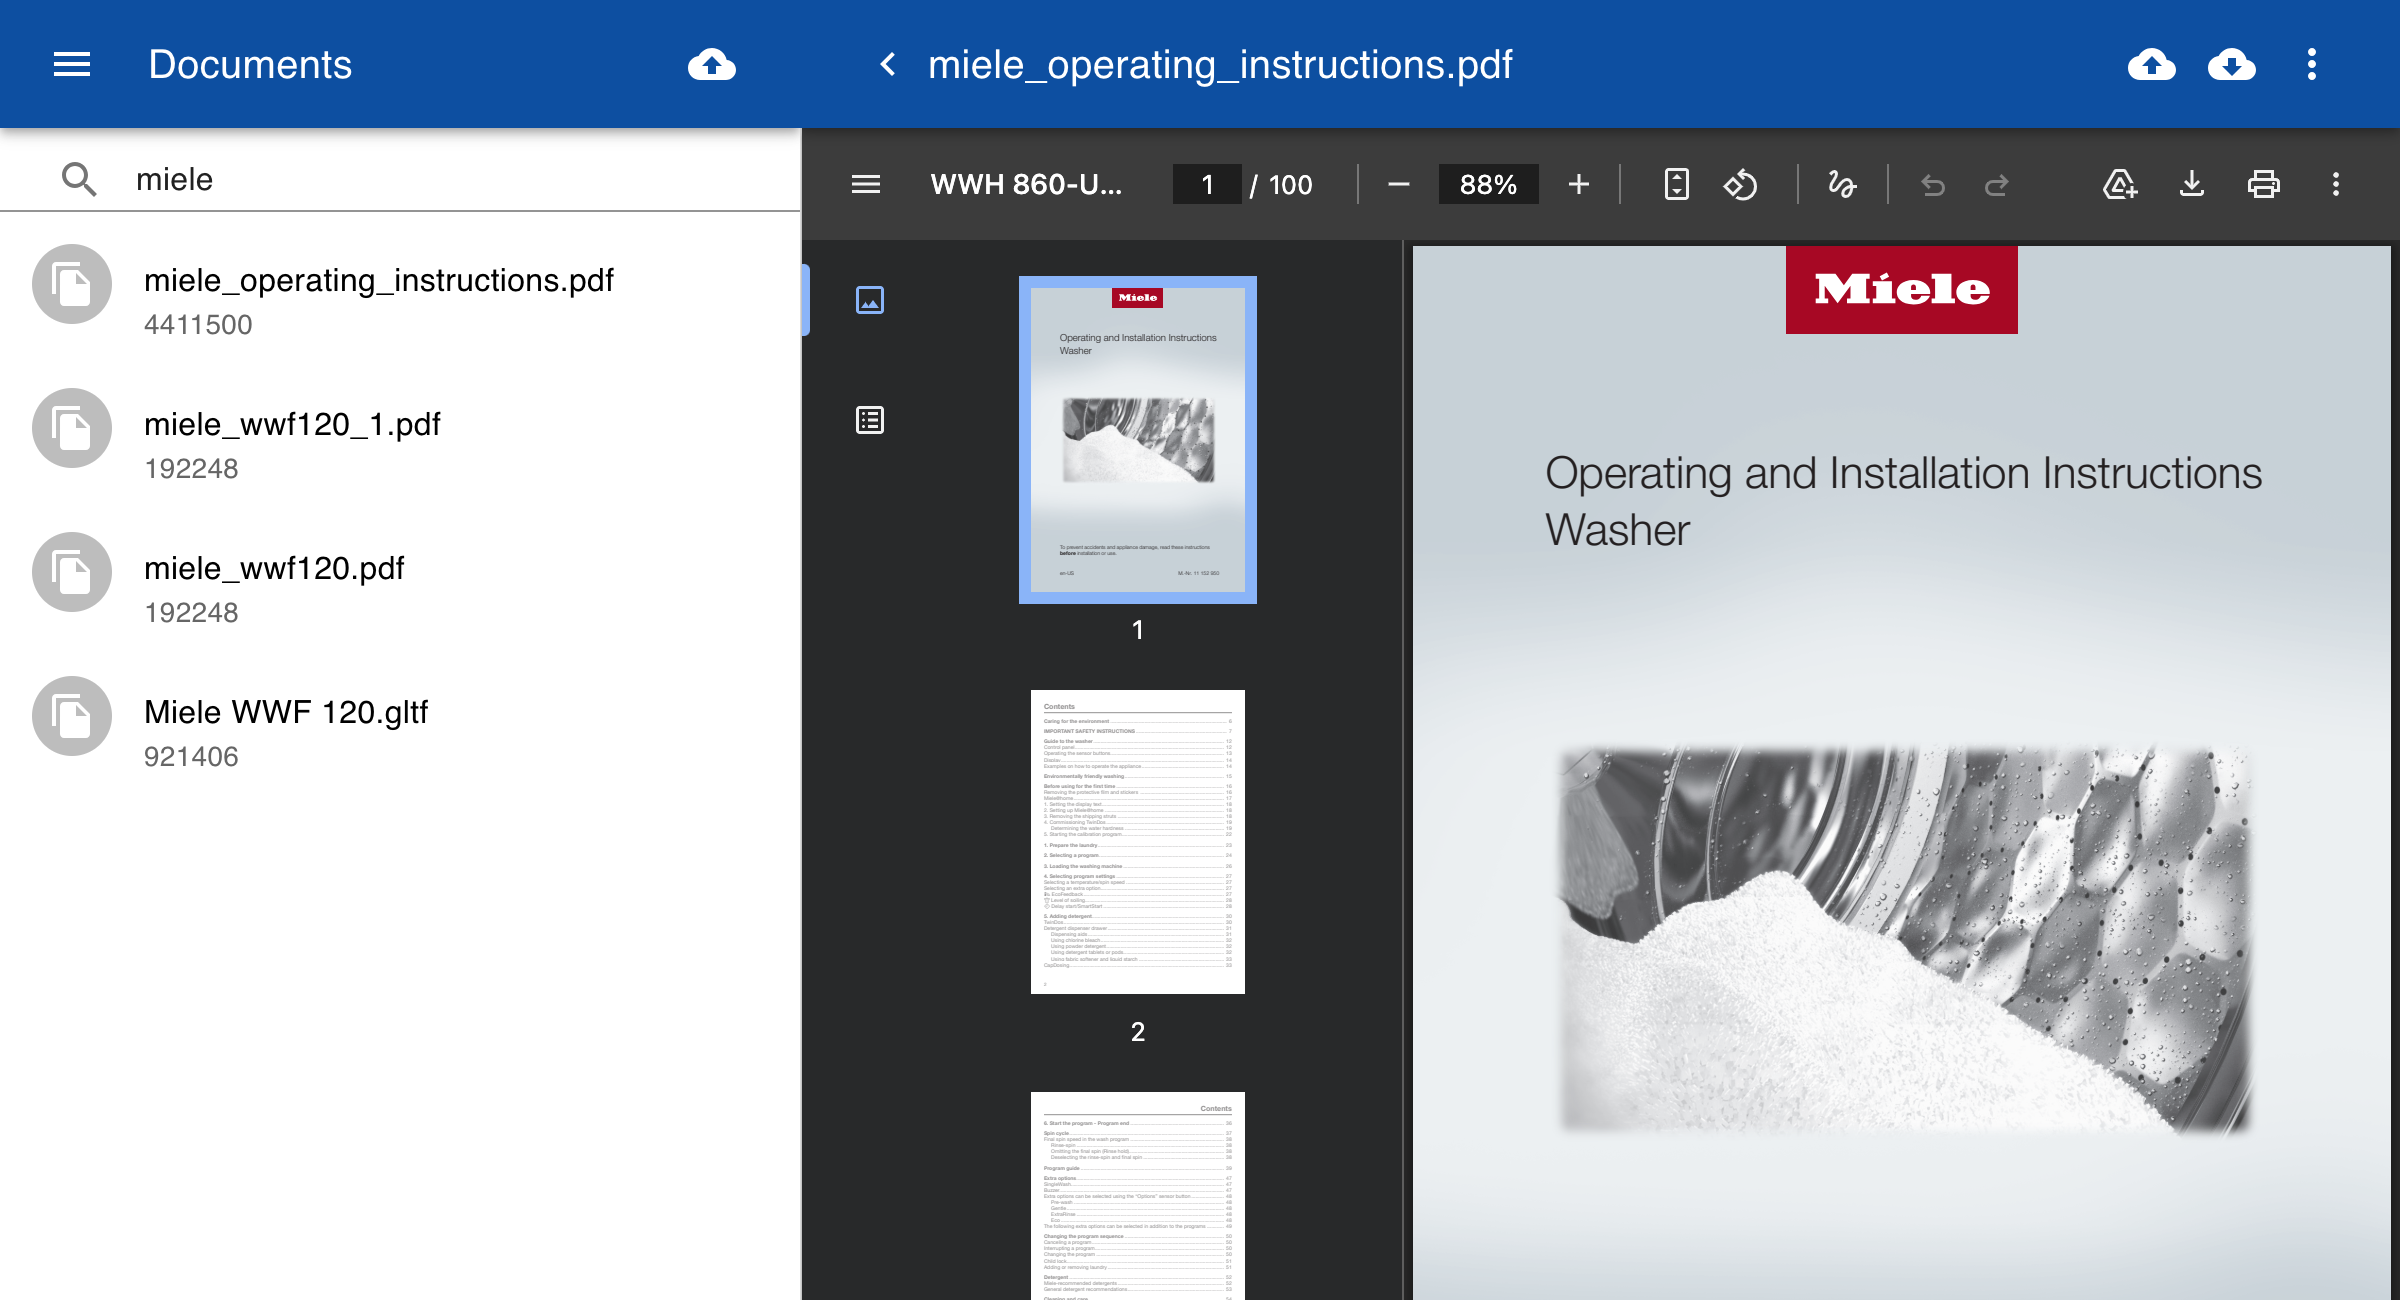
Task: Upload a file to Documents list
Action: pos(712,65)
